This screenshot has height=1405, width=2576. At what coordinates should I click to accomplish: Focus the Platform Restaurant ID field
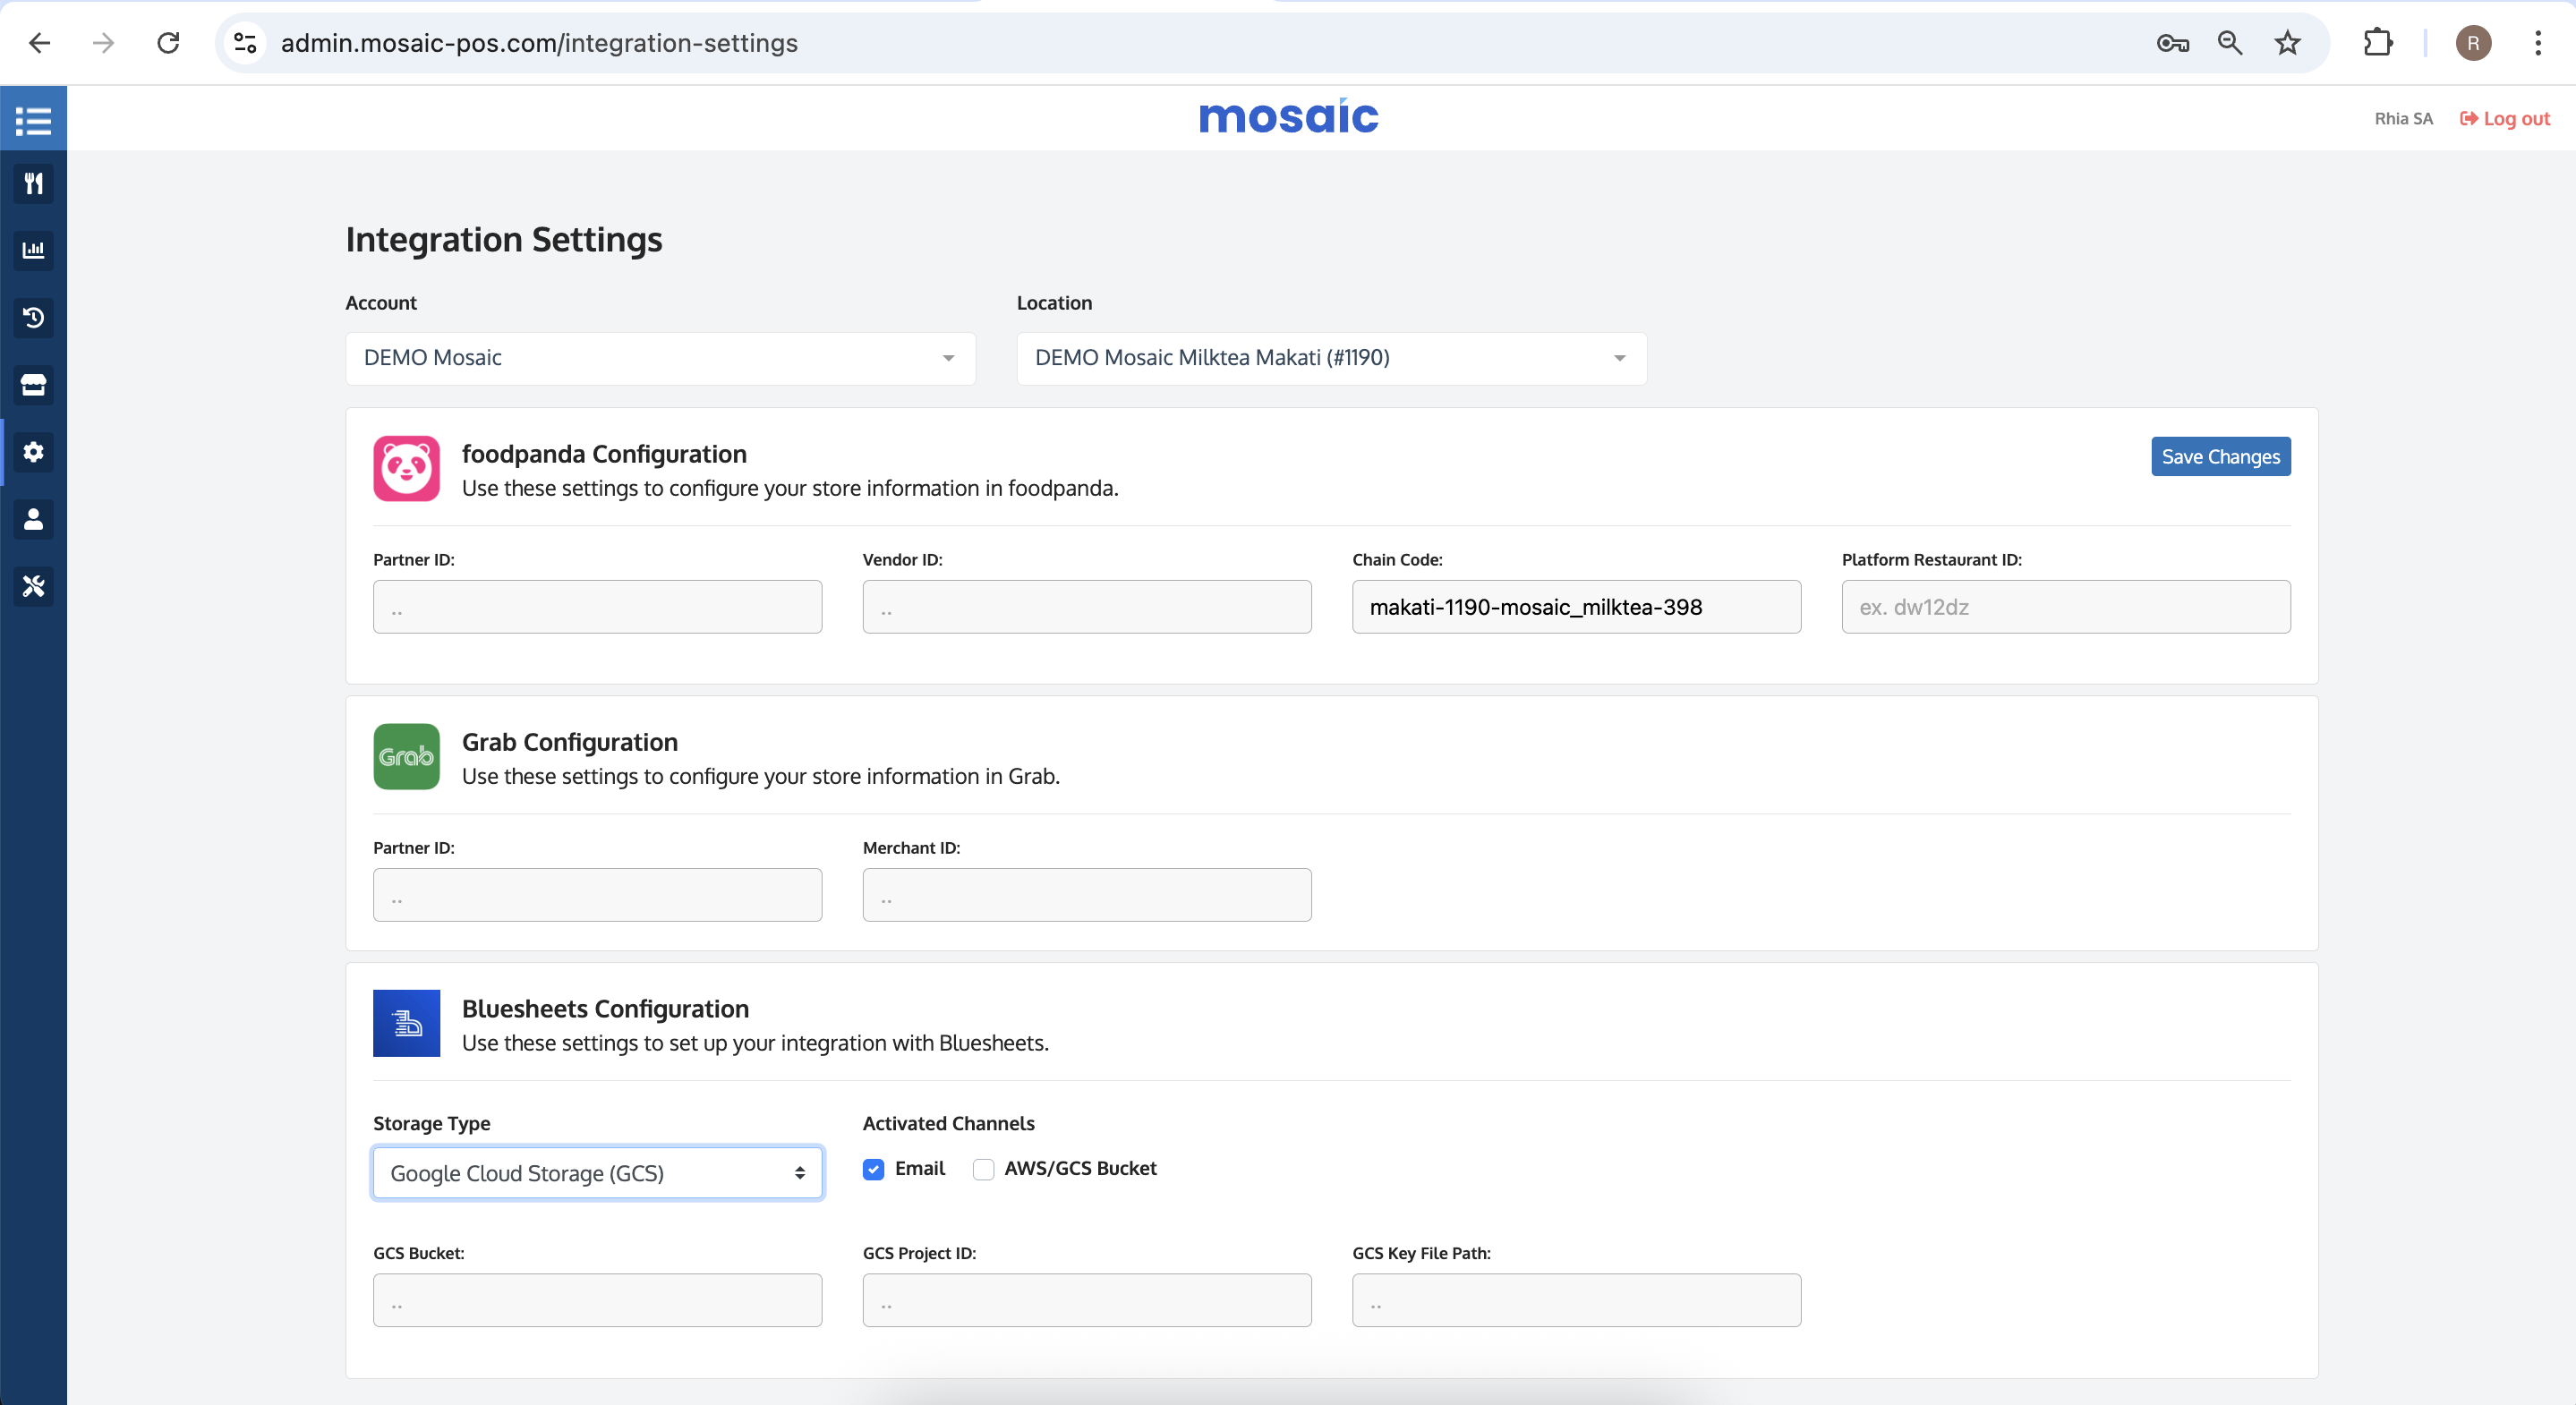(x=2065, y=607)
